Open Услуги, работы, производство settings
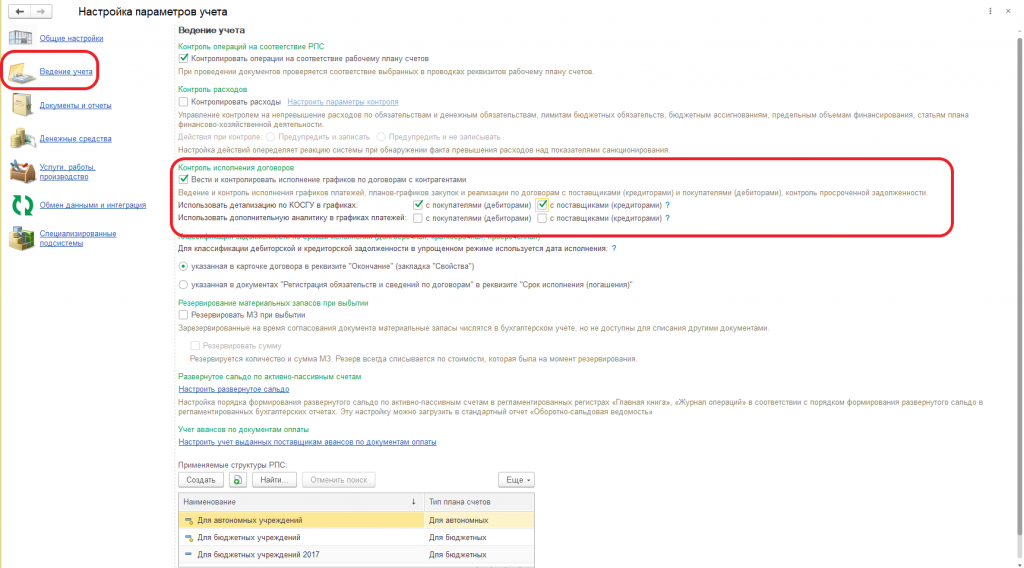This screenshot has width=1024, height=568. pyautogui.click(x=67, y=172)
